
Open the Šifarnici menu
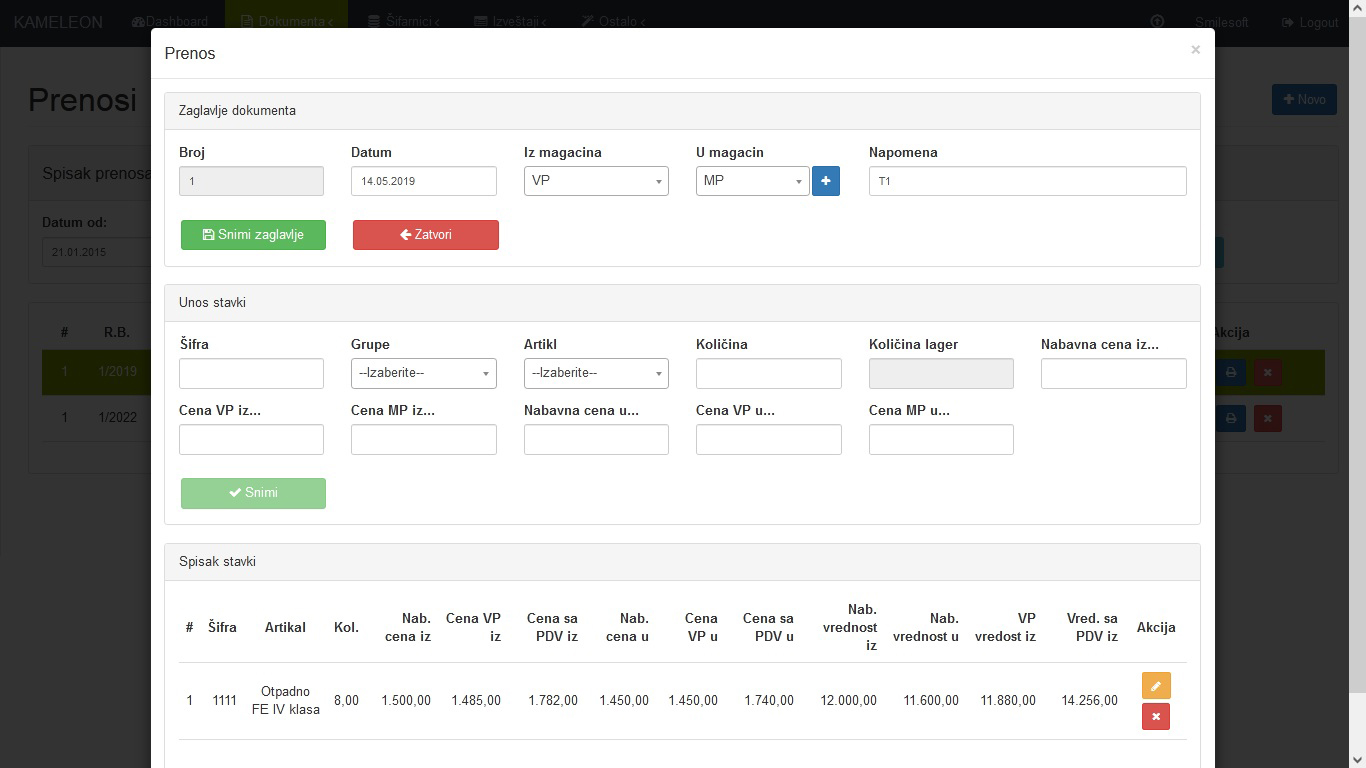[x=403, y=22]
